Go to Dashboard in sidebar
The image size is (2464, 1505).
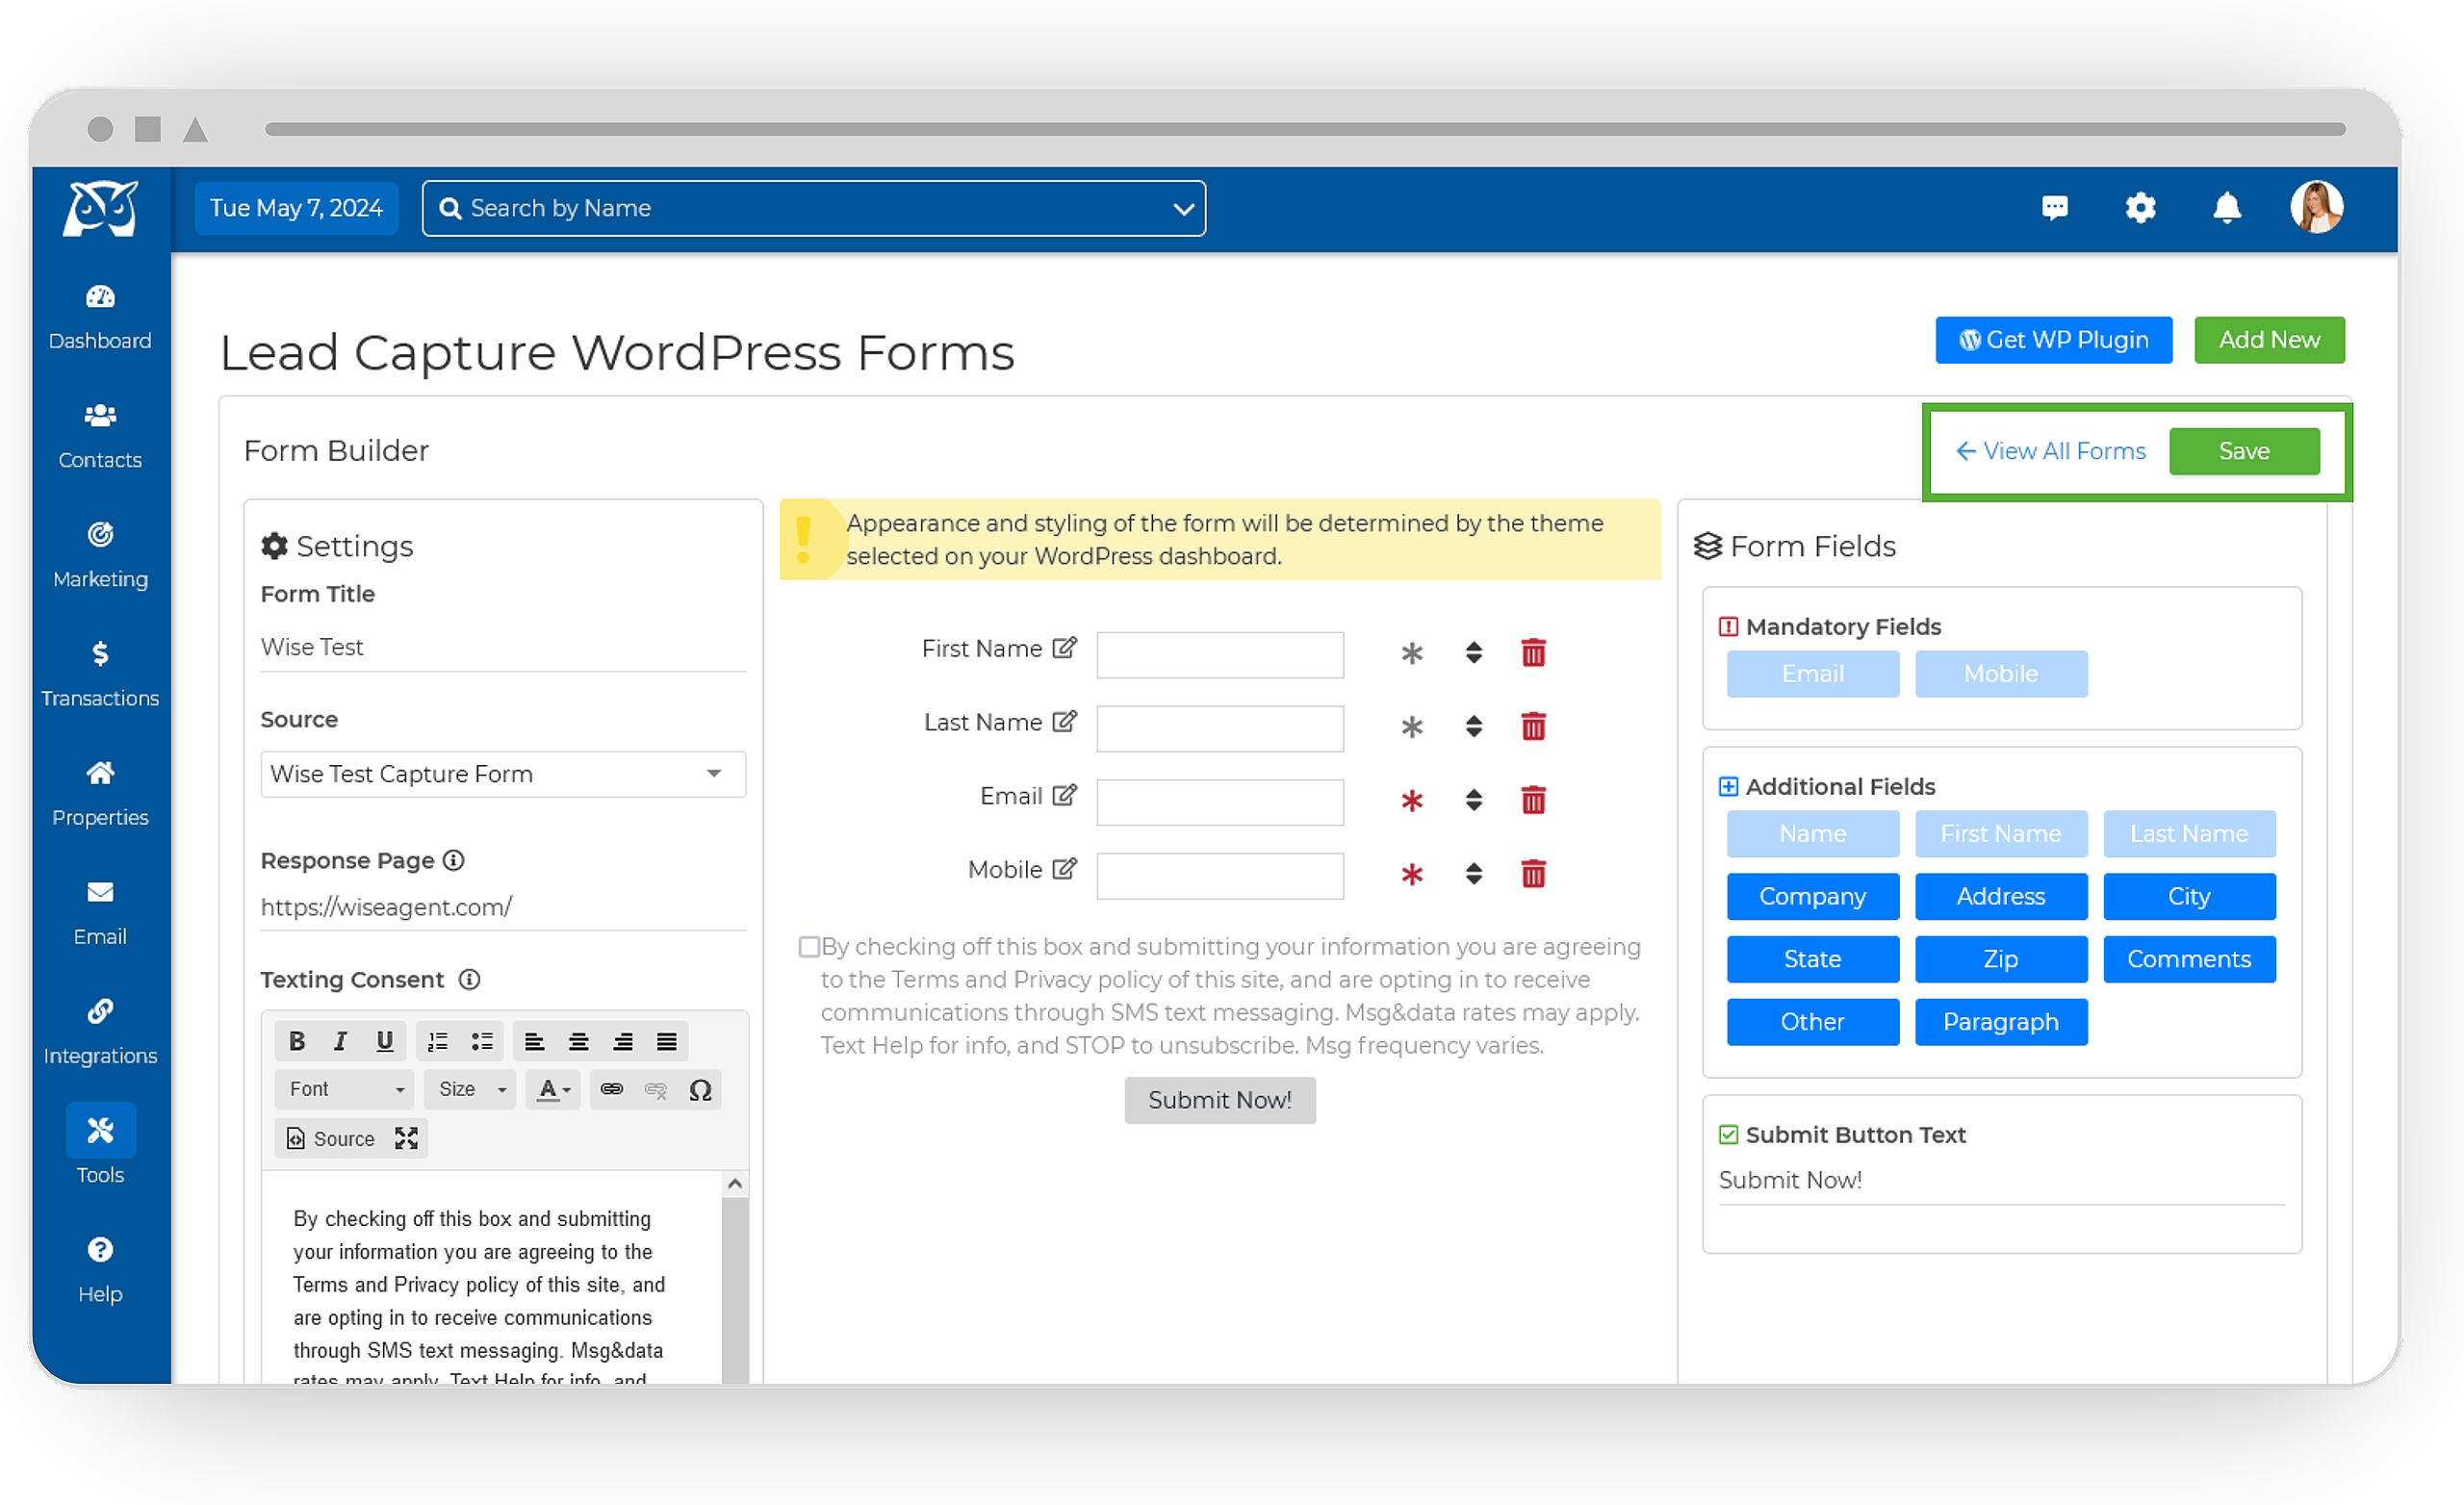pyautogui.click(x=100, y=318)
